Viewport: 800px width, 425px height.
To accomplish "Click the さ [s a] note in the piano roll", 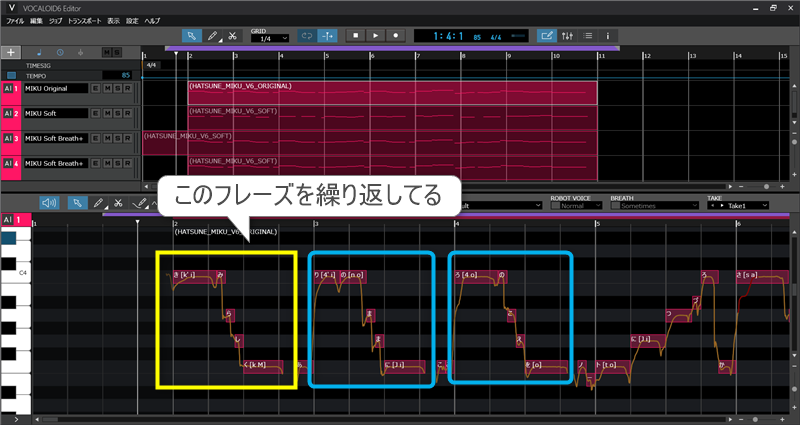I will pyautogui.click(x=762, y=277).
